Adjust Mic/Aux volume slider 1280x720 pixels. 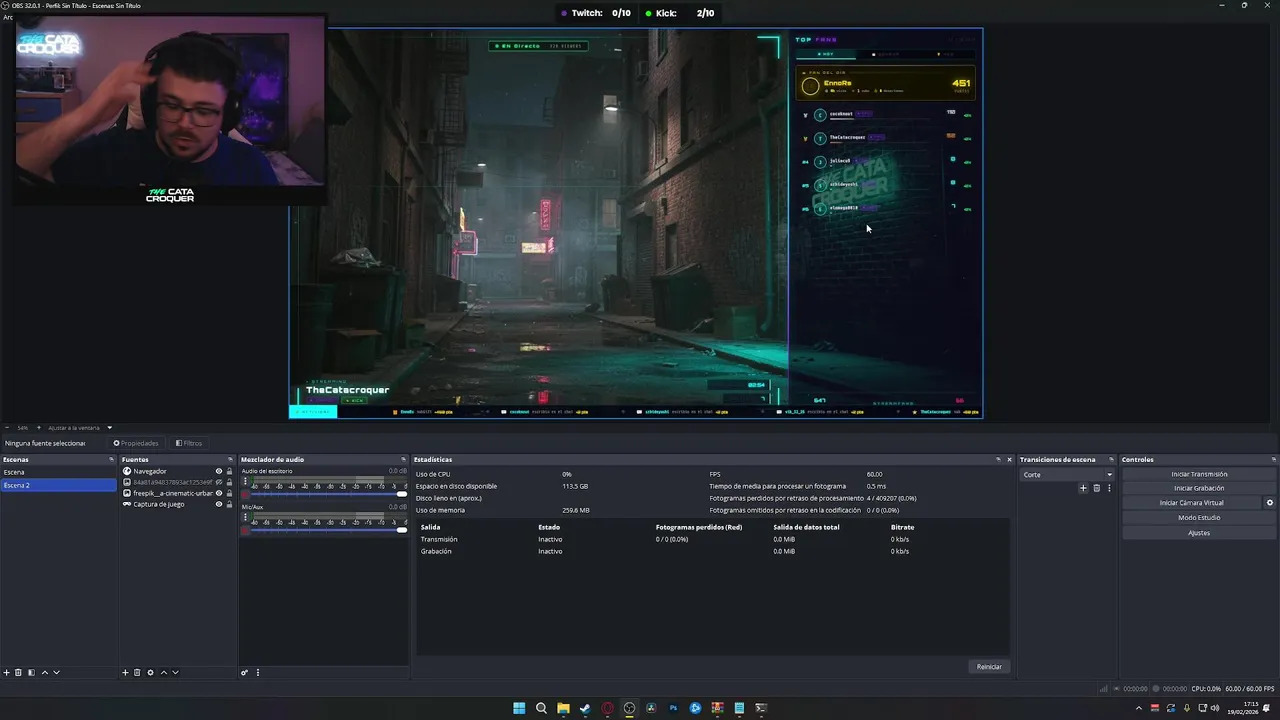click(329, 530)
